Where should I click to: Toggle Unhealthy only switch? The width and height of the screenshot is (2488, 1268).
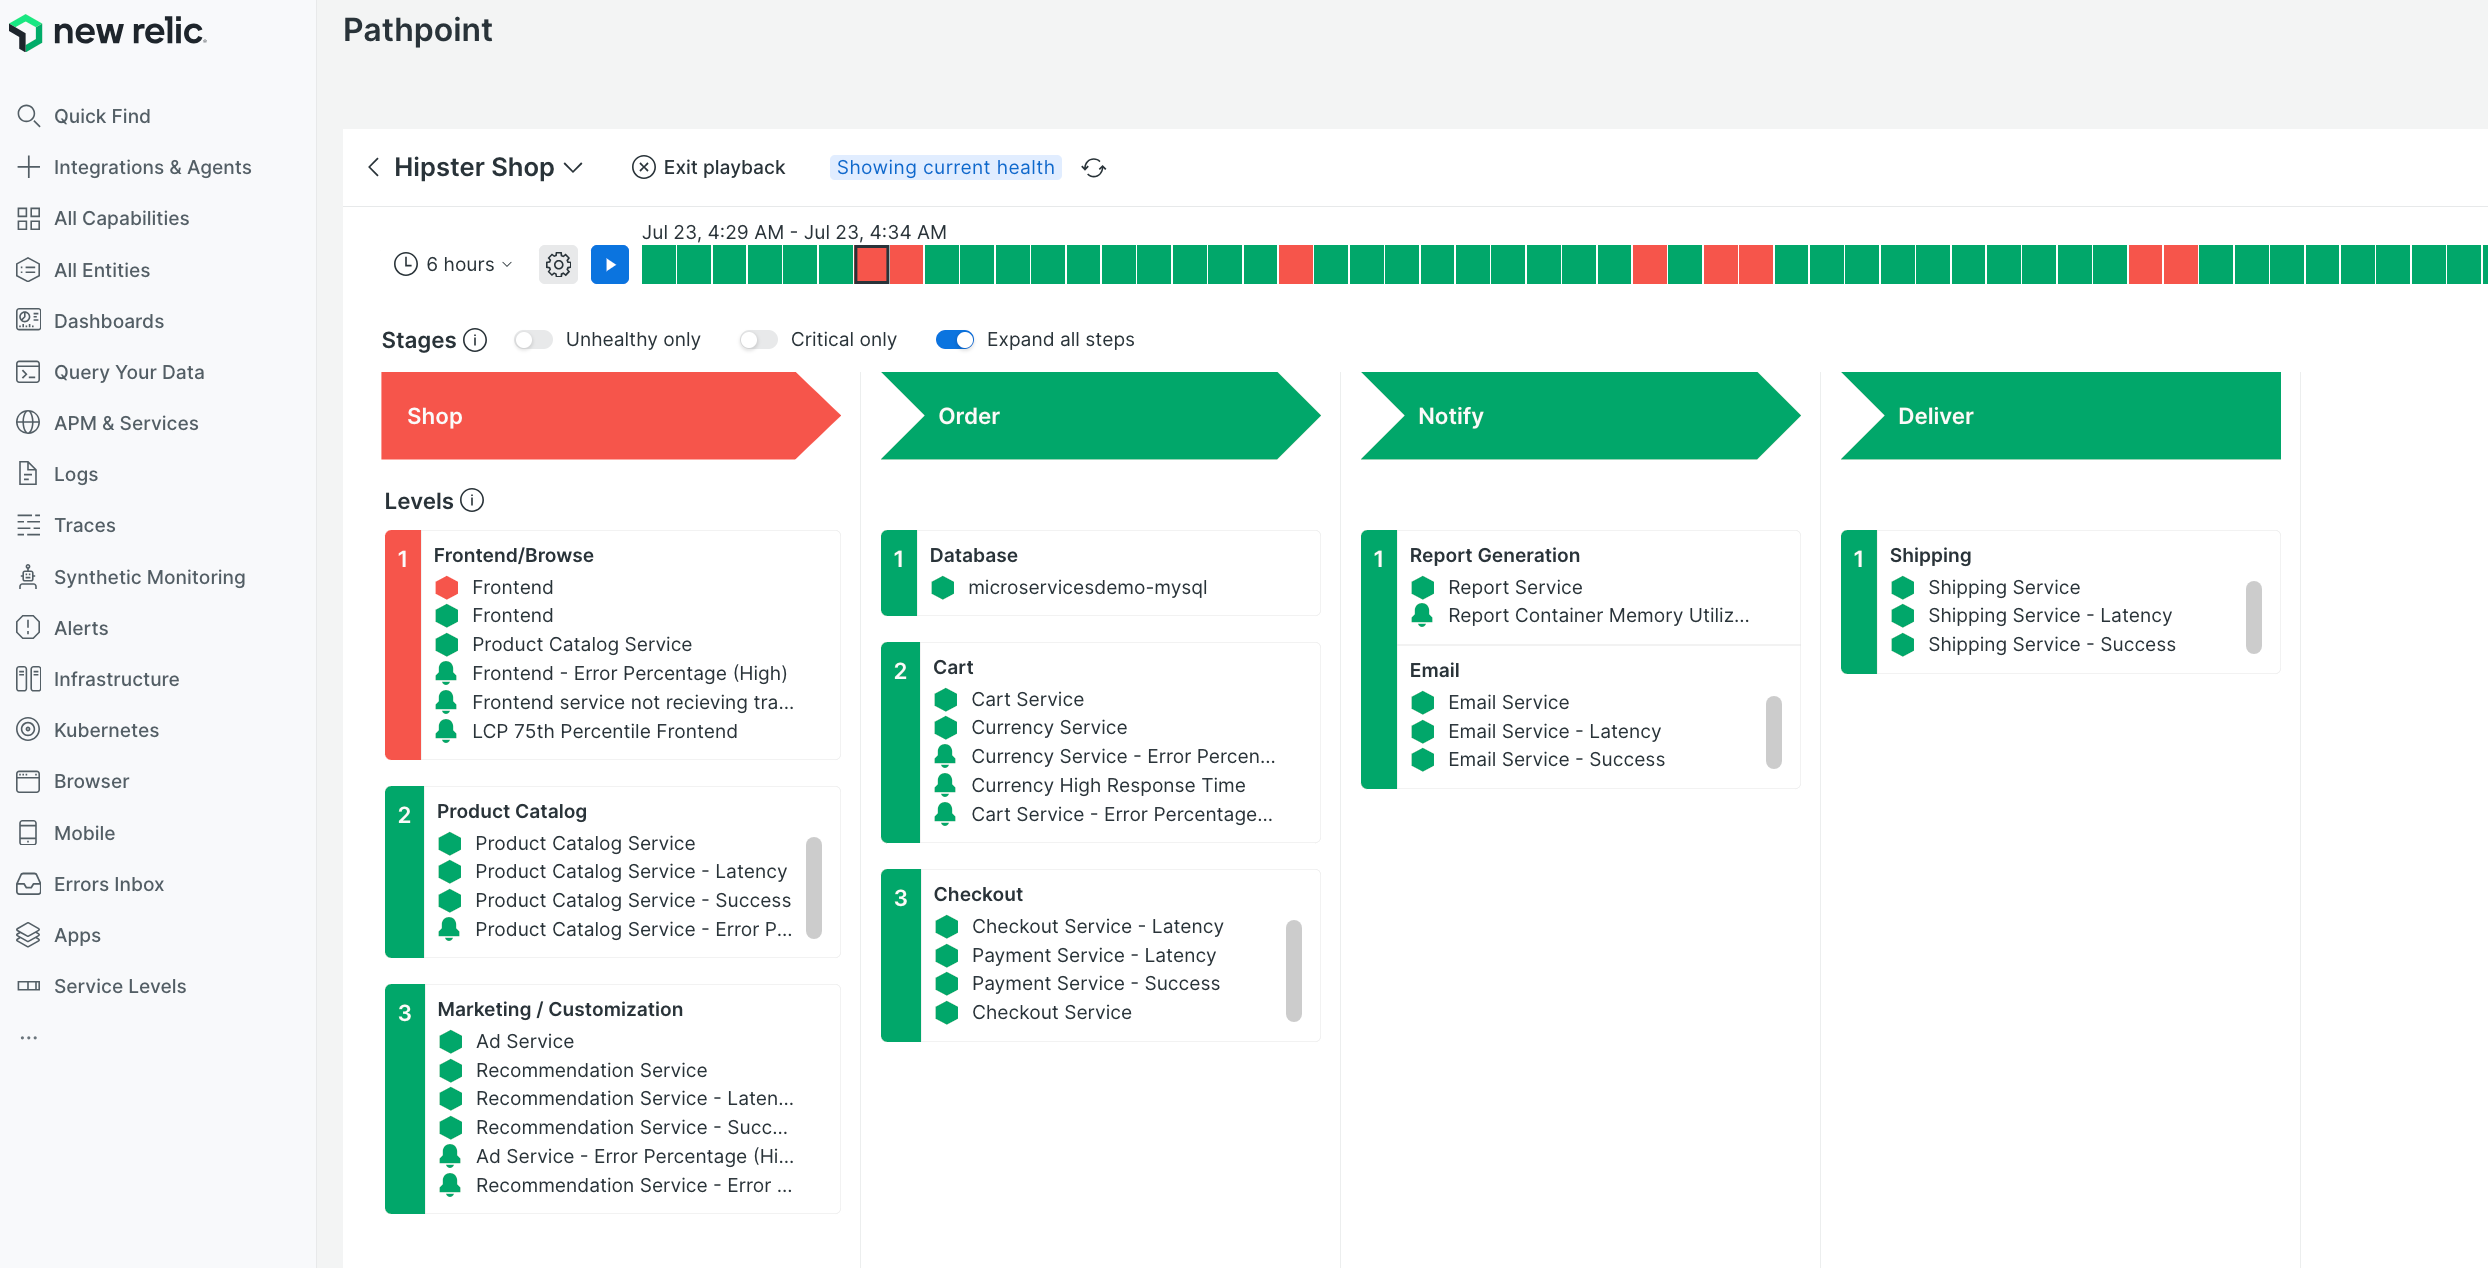pyautogui.click(x=533, y=340)
